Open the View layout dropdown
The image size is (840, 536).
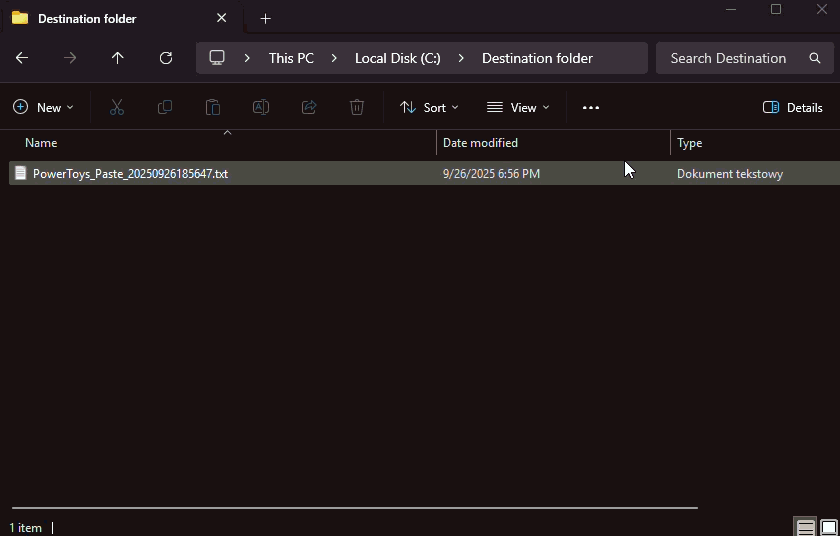pyautogui.click(x=518, y=107)
